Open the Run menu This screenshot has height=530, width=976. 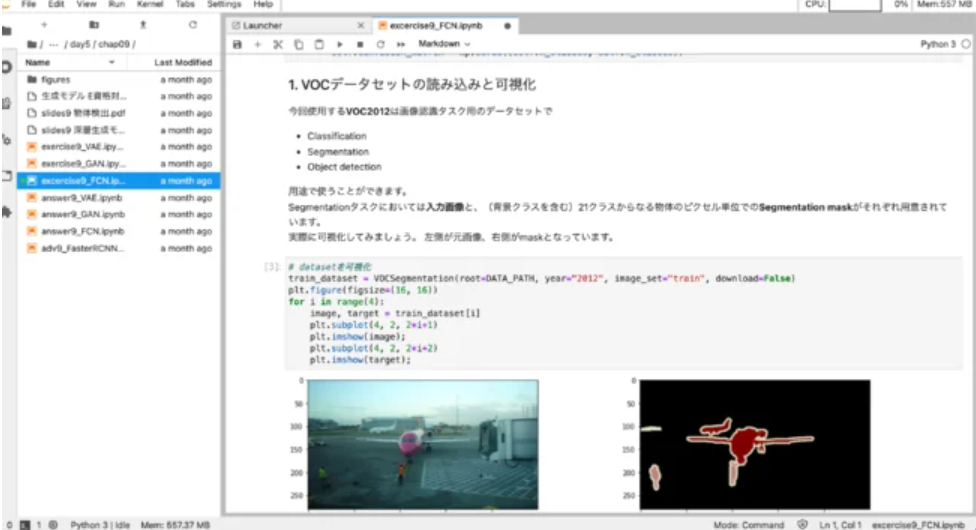click(x=116, y=4)
